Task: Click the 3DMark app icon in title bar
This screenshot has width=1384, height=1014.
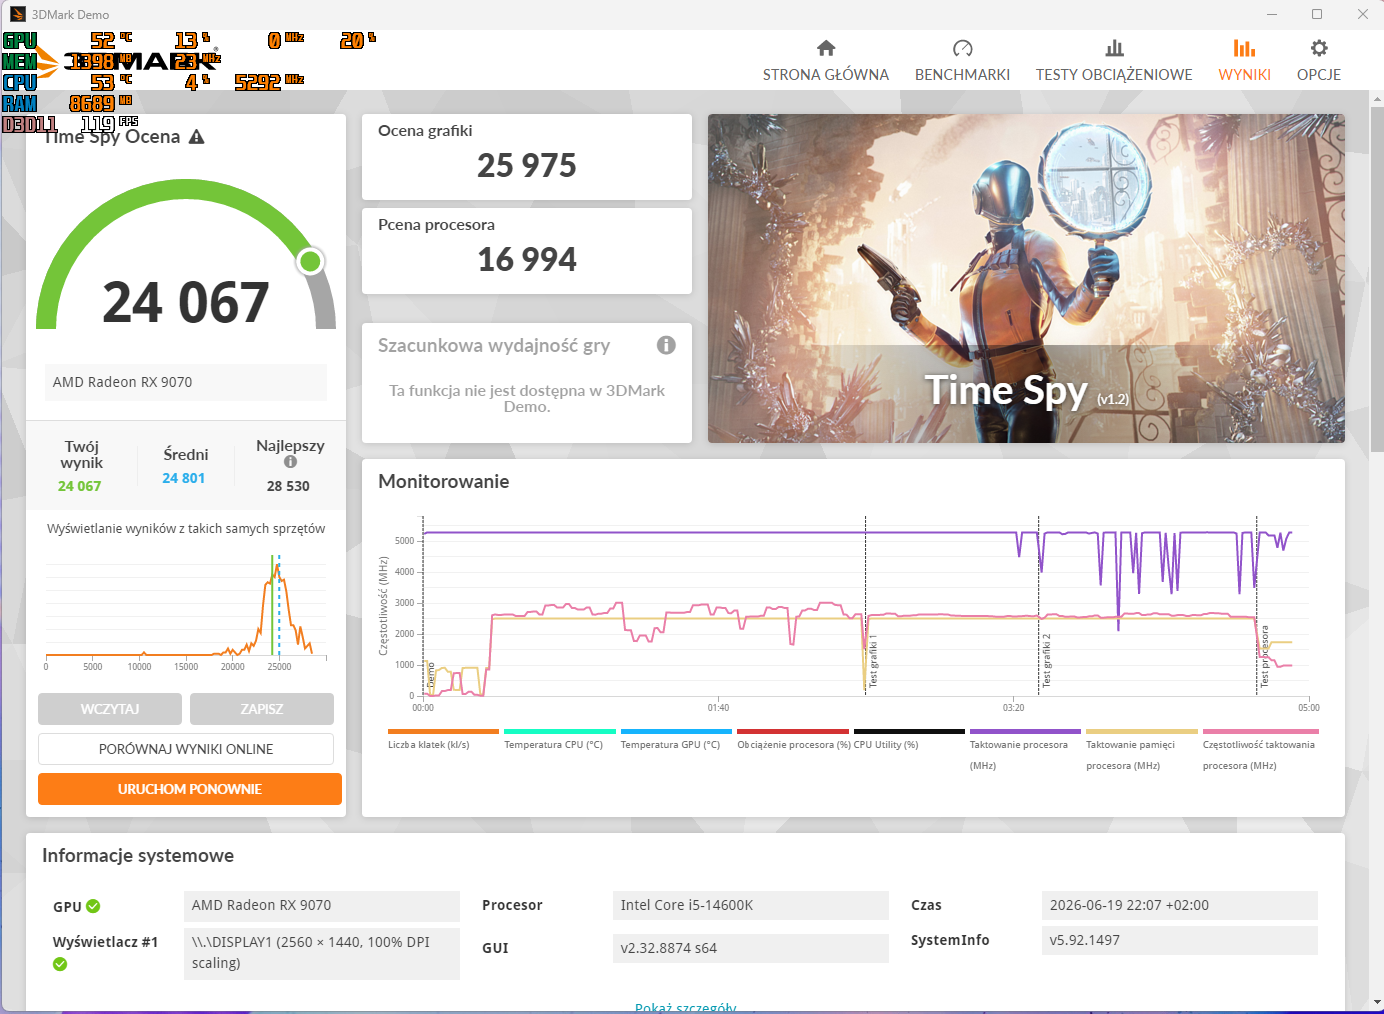Action: (17, 14)
